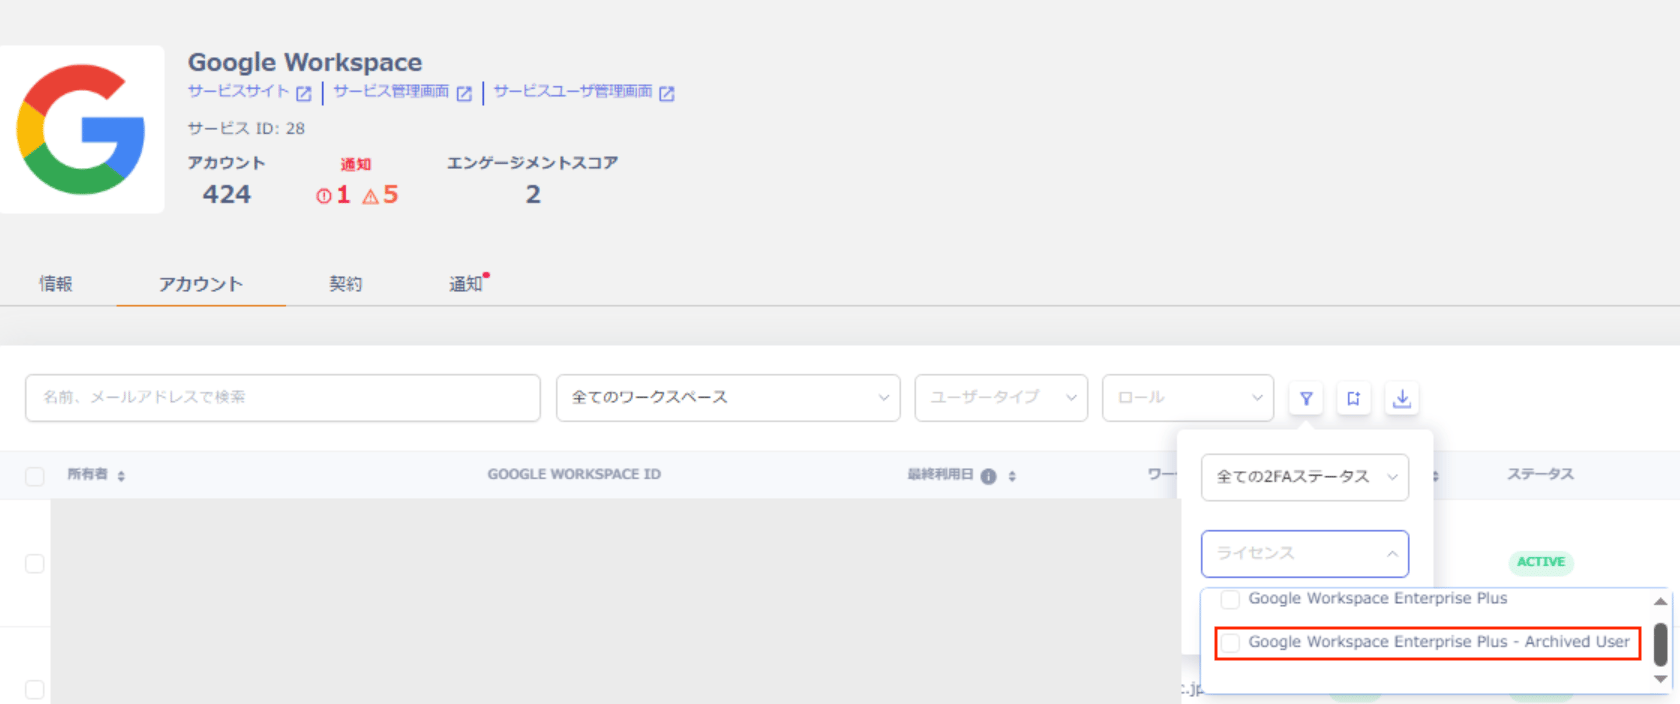1680x704 pixels.
Task: Open the サービスサイト link
Action: point(238,91)
